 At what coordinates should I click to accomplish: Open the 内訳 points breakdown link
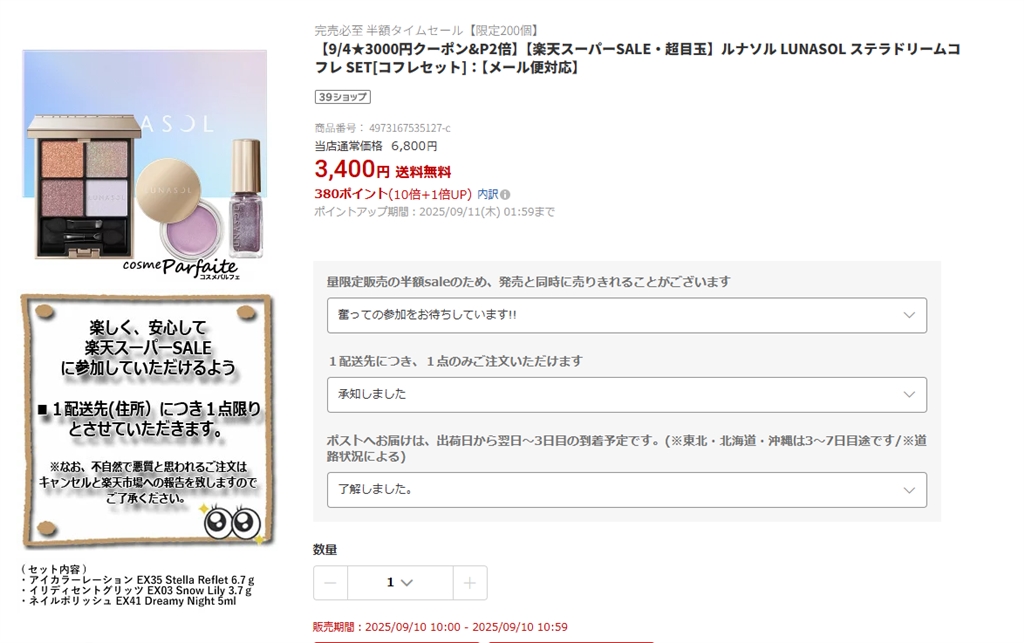(488, 194)
